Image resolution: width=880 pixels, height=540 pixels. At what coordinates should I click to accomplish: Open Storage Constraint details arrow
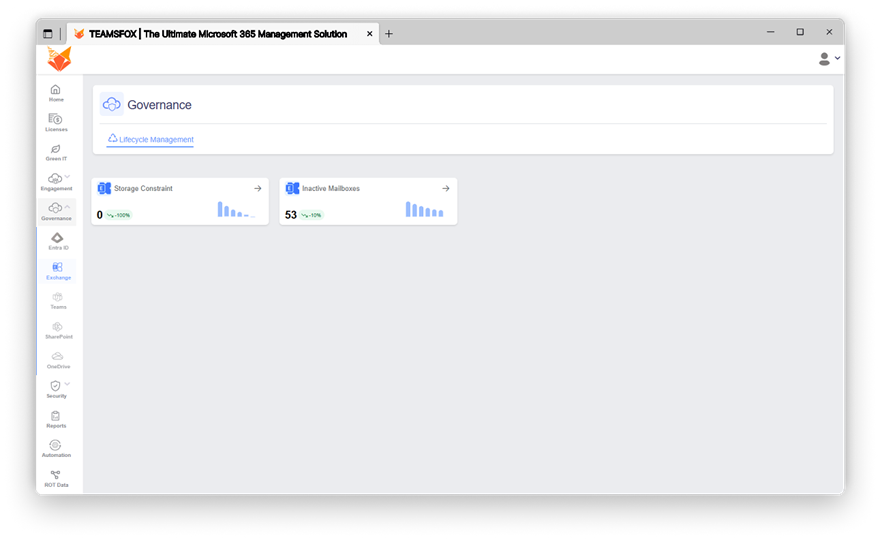coord(258,189)
